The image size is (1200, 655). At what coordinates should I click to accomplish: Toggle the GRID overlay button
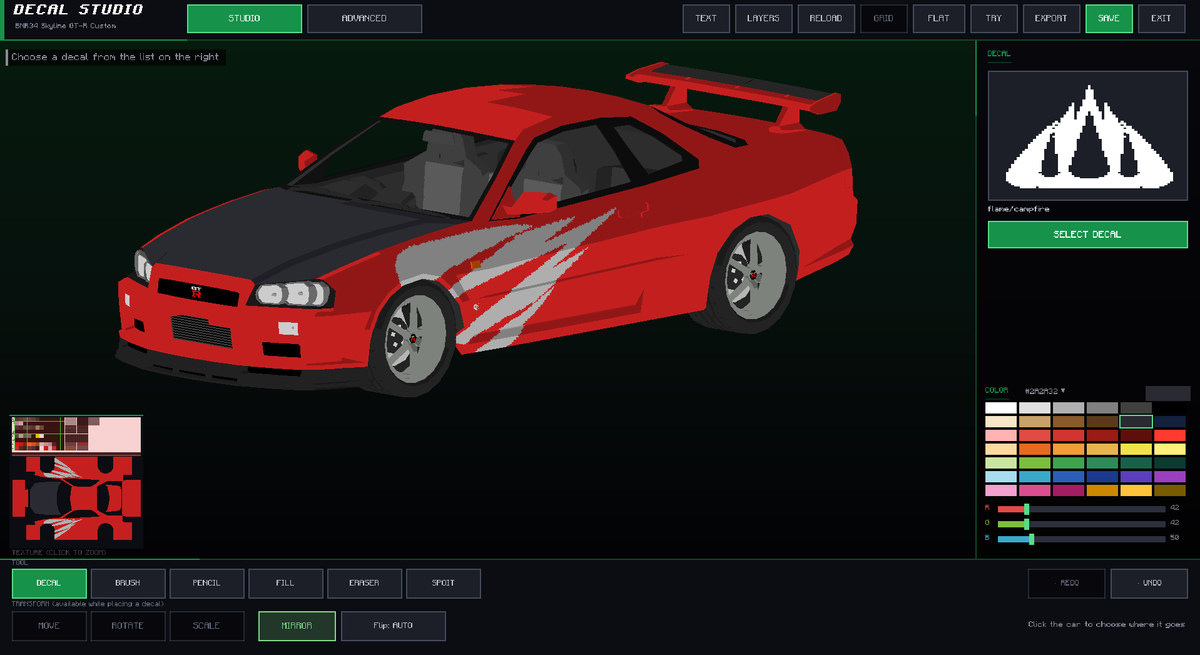tap(884, 18)
